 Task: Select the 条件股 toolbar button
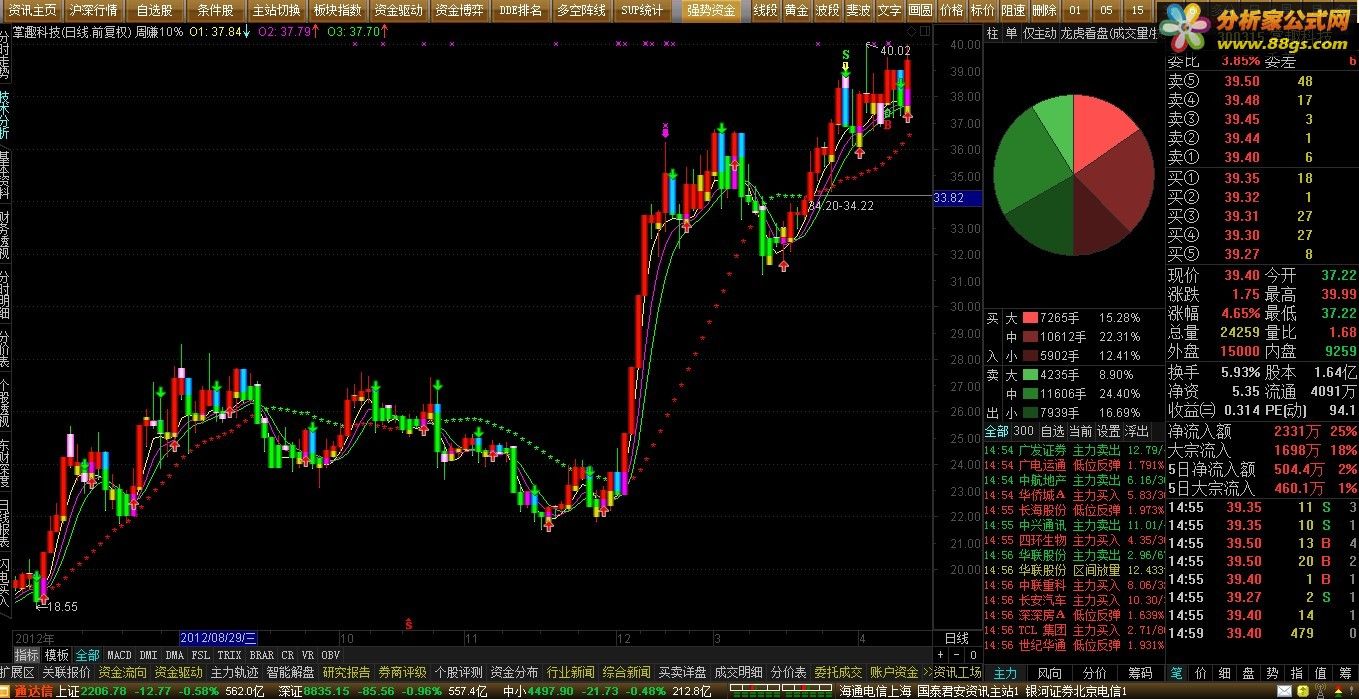[x=215, y=10]
